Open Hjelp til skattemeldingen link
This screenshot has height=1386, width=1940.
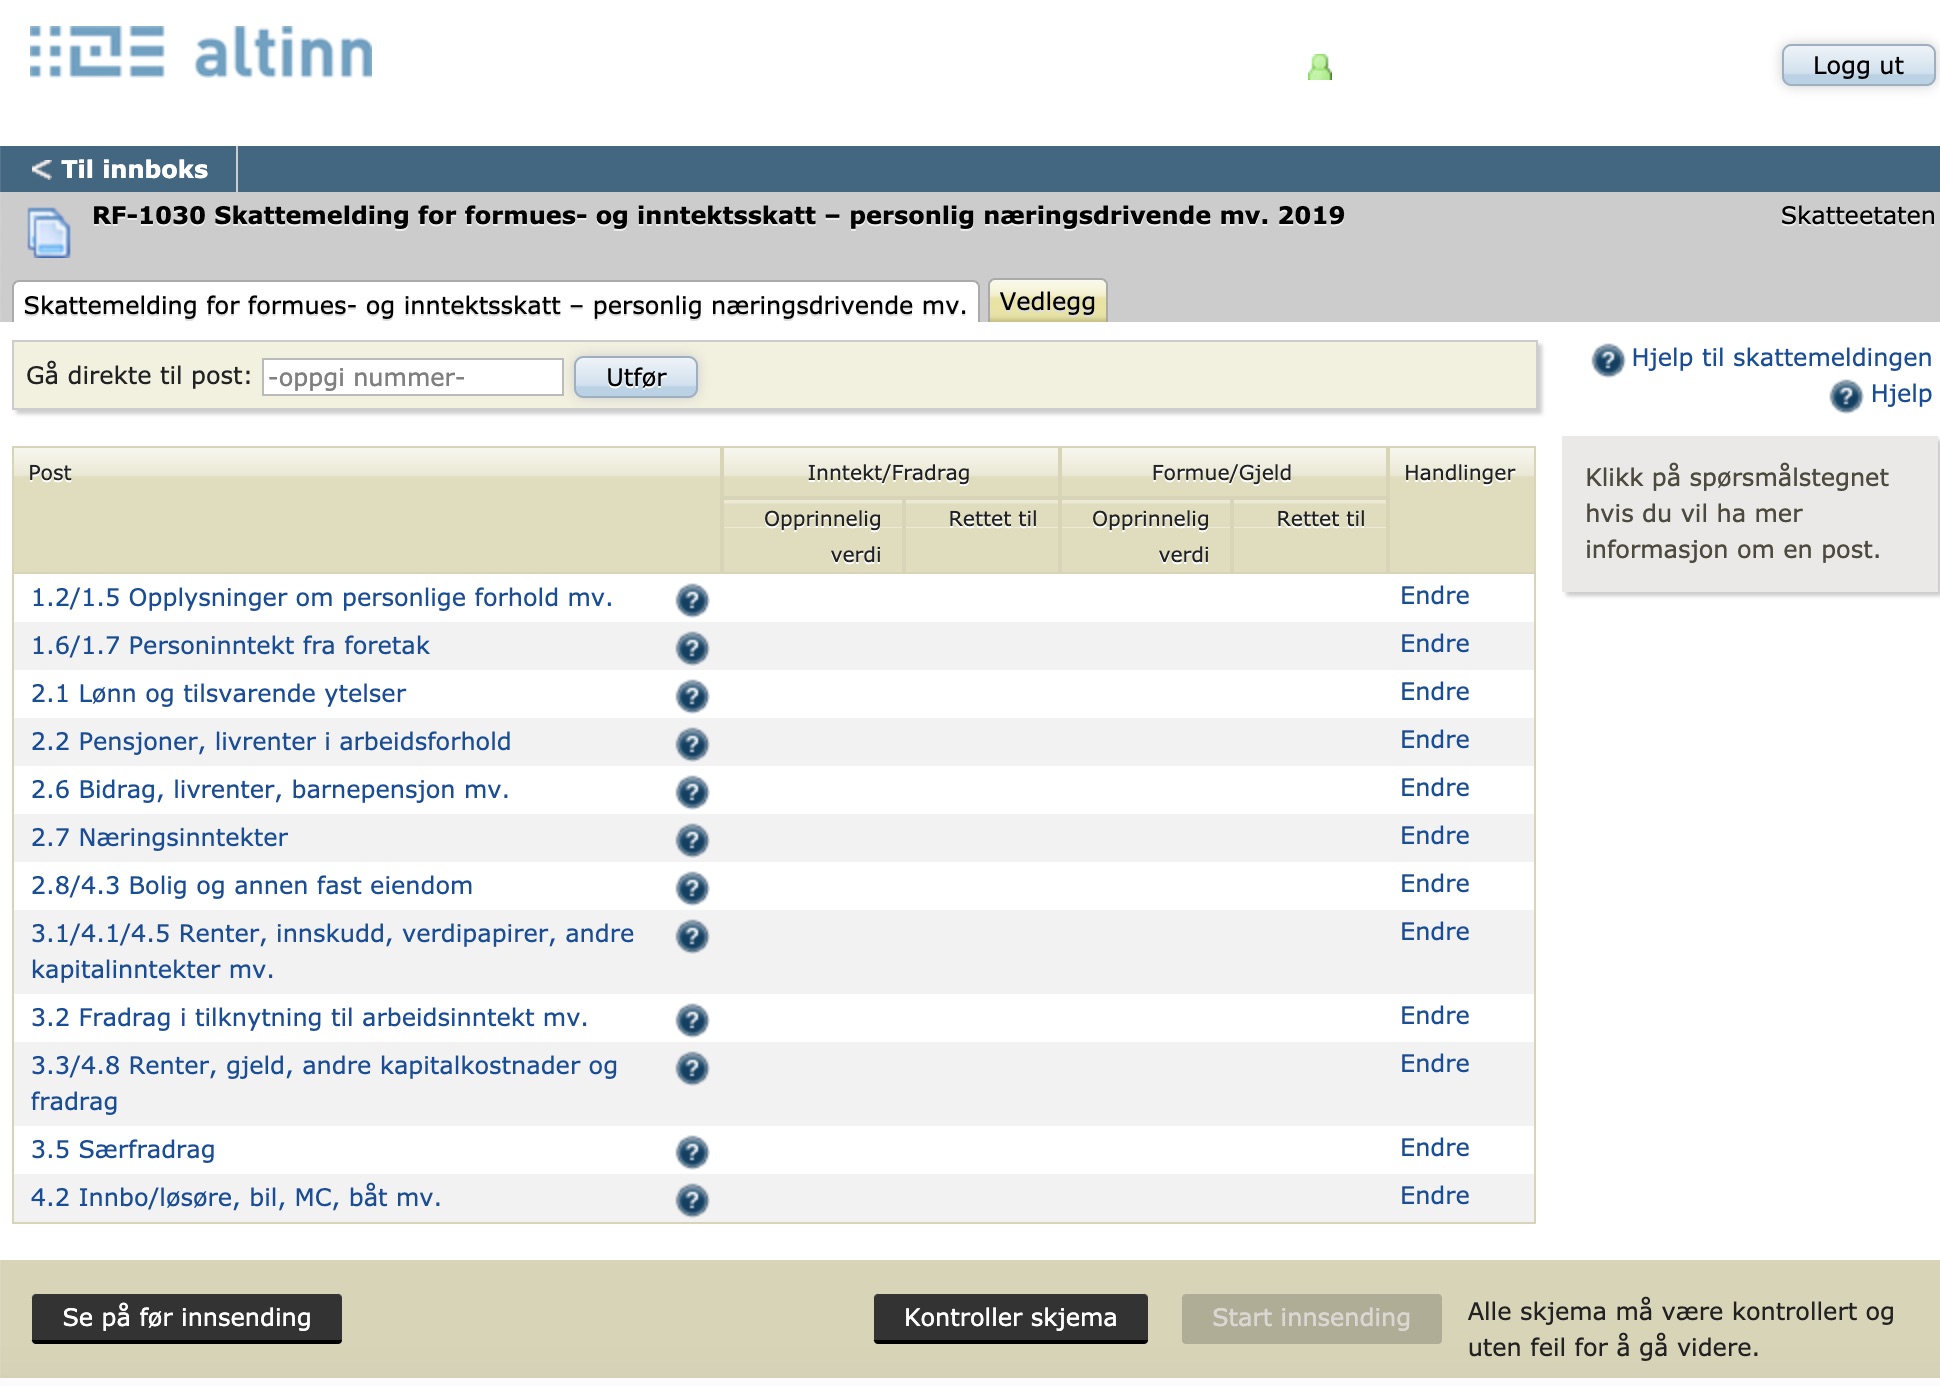tap(1780, 357)
